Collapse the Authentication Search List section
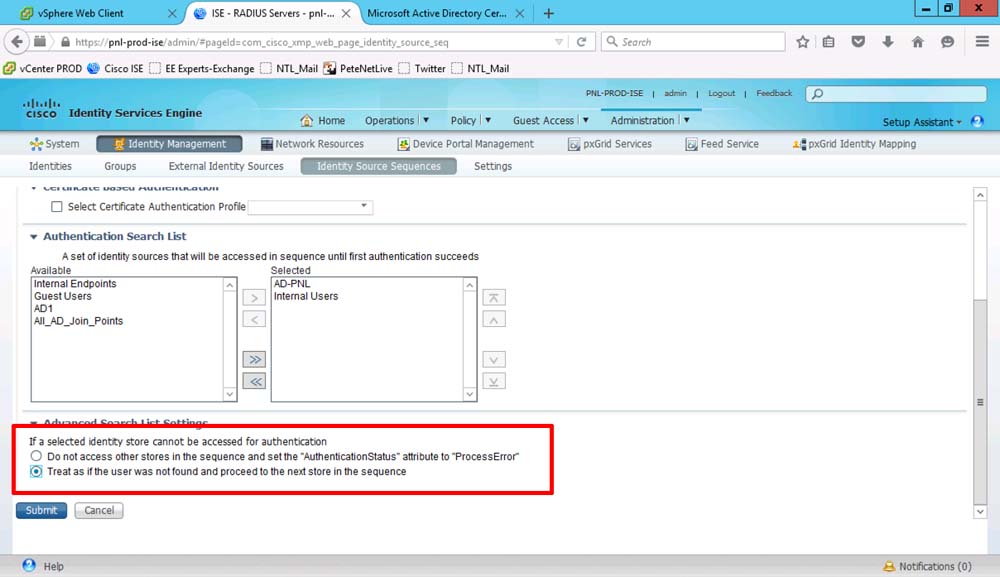Screen dimensions: 1000x577 34,237
